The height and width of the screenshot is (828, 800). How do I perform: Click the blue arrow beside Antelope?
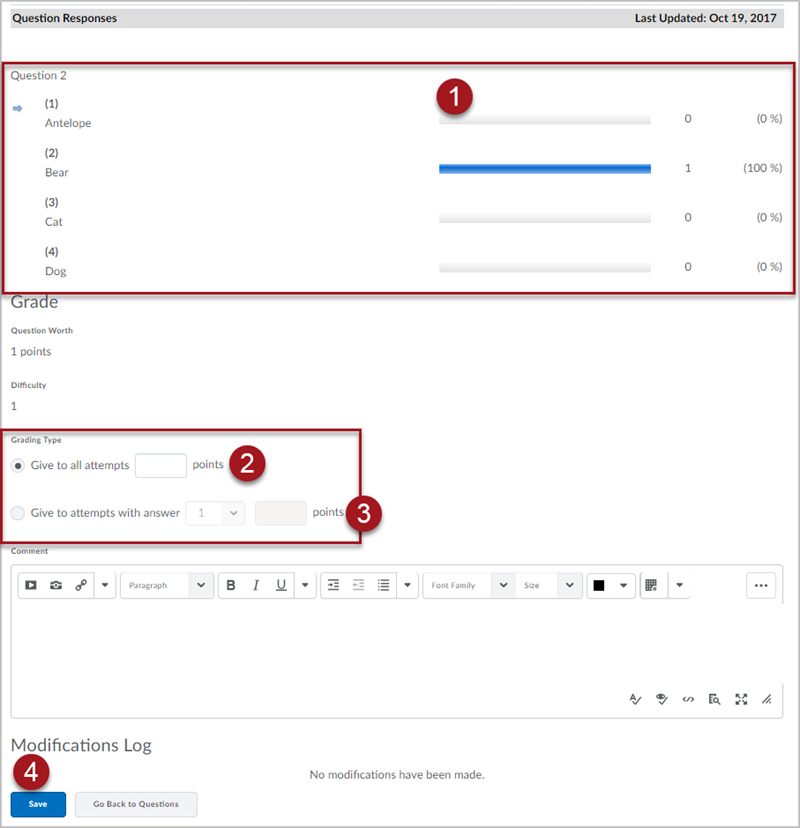coord(17,108)
